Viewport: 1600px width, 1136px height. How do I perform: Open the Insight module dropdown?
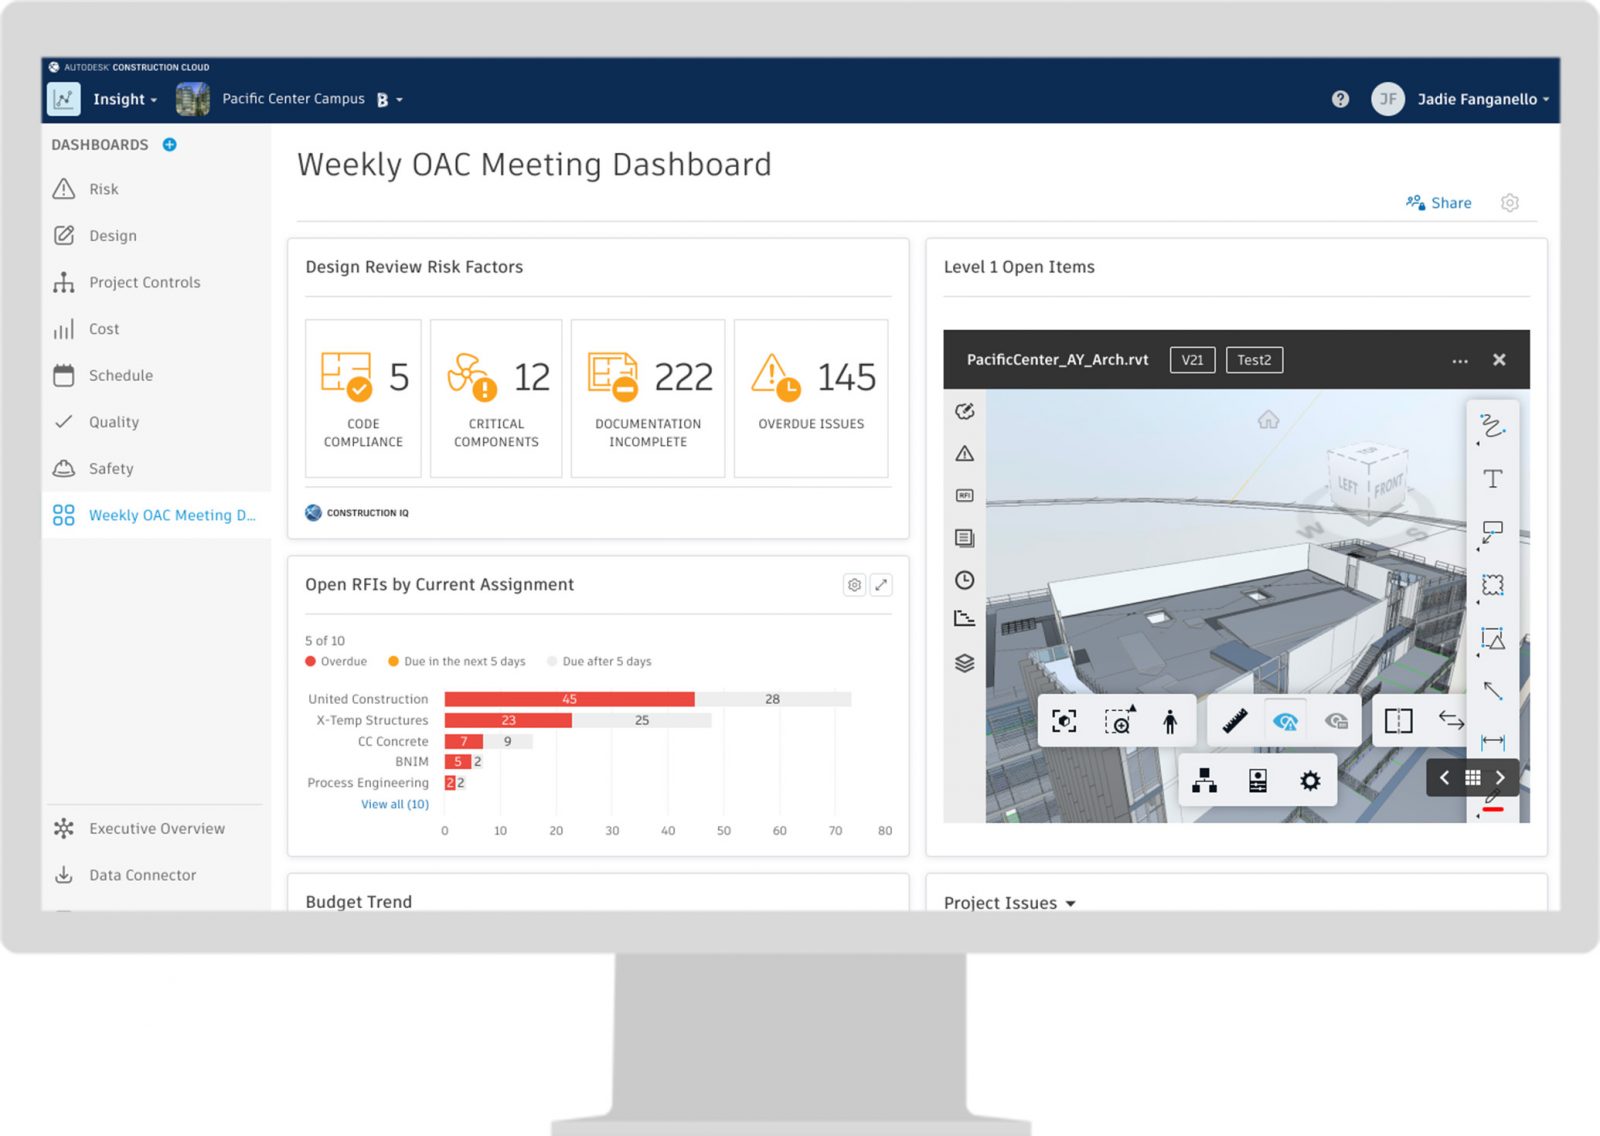pyautogui.click(x=125, y=99)
